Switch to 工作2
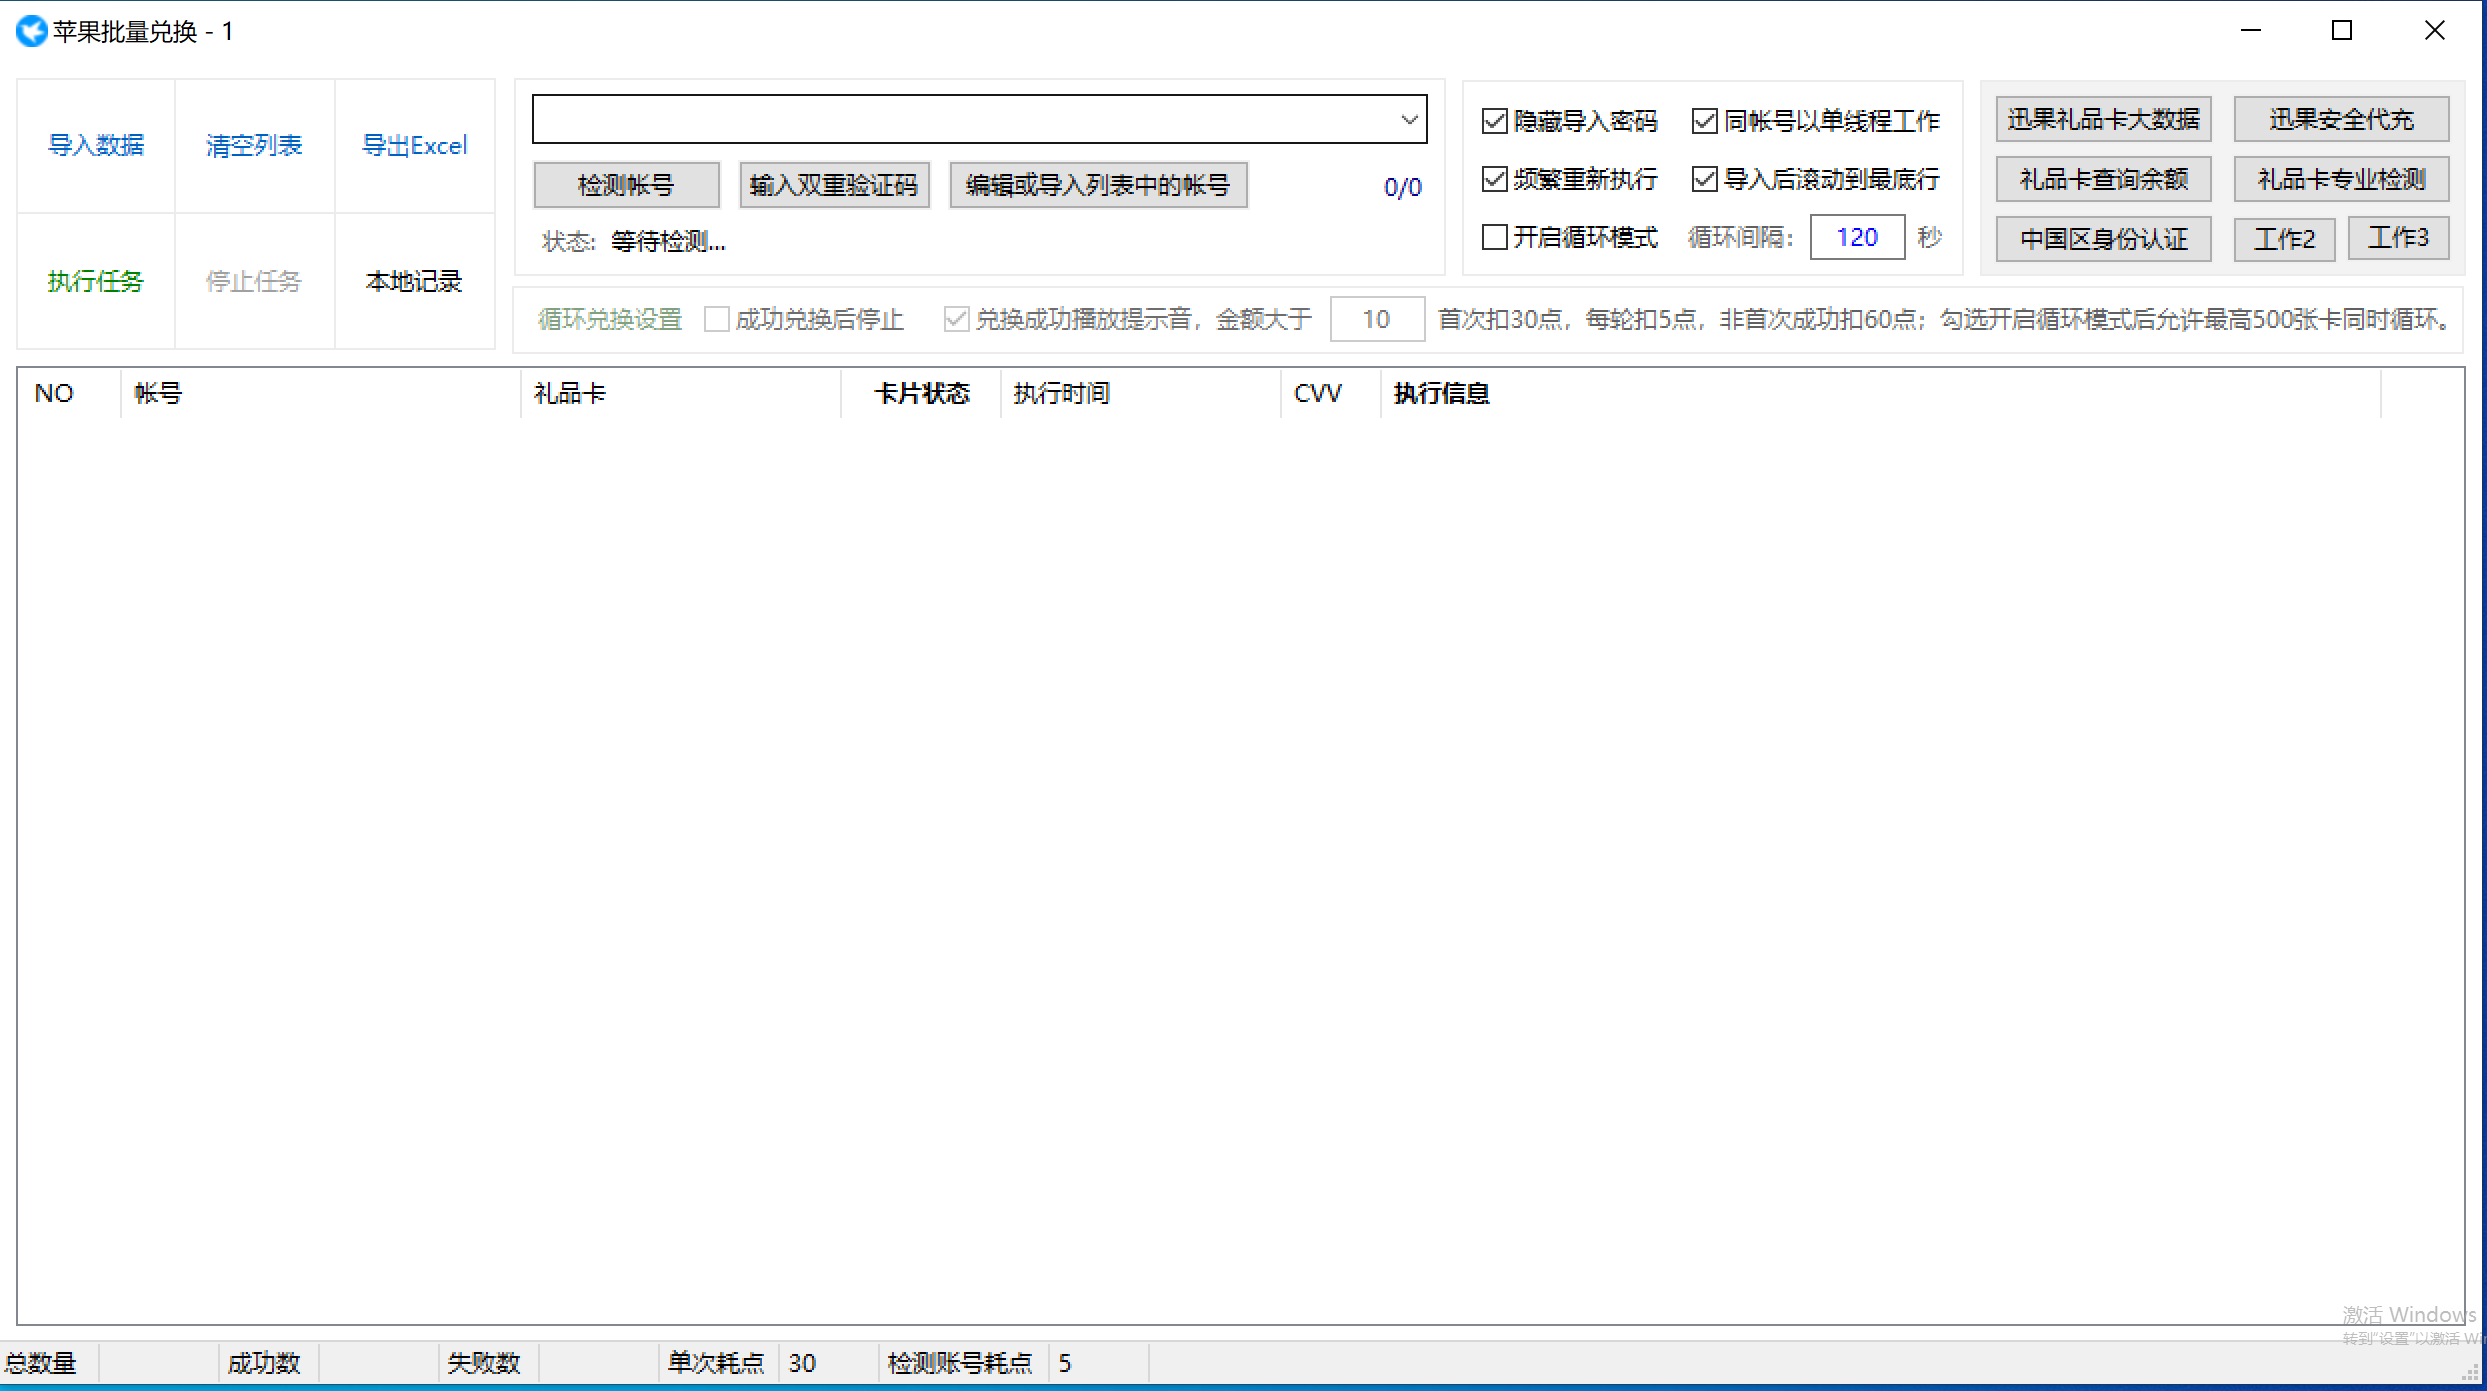 coord(2284,239)
